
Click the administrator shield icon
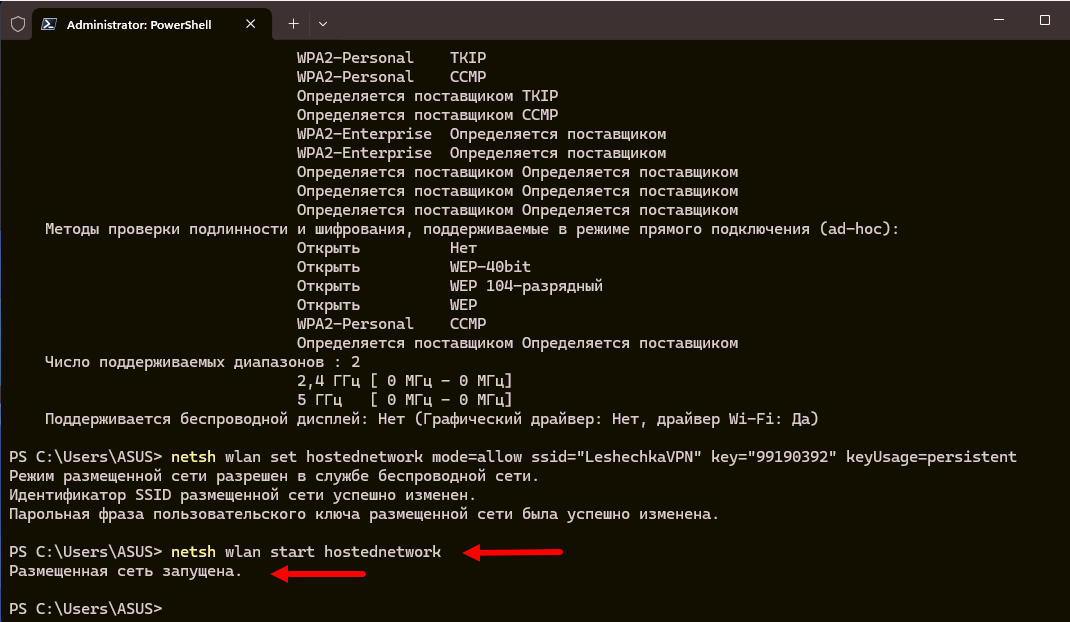point(17,23)
